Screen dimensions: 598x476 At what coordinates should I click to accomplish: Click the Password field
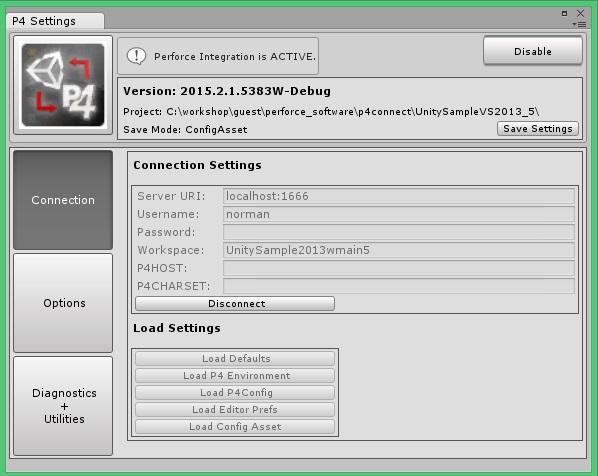pyautogui.click(x=399, y=232)
